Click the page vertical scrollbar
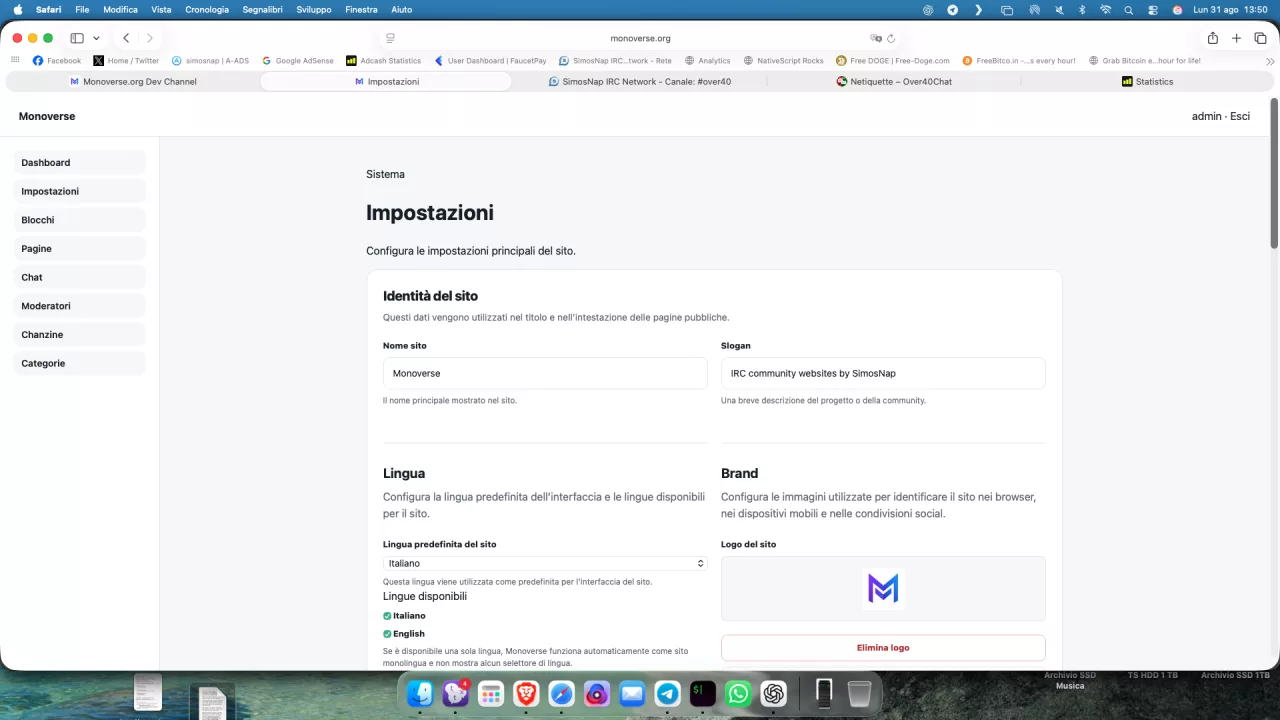 click(x=1274, y=172)
